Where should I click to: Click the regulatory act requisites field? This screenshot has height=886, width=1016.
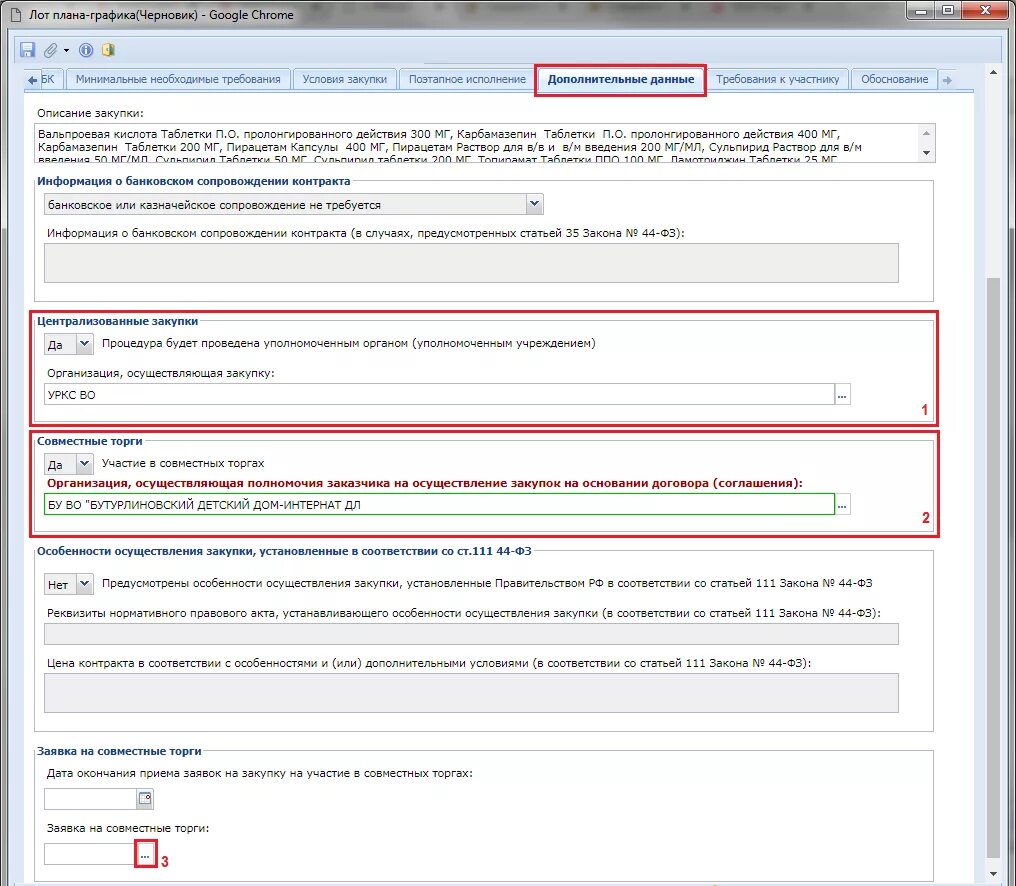click(471, 634)
